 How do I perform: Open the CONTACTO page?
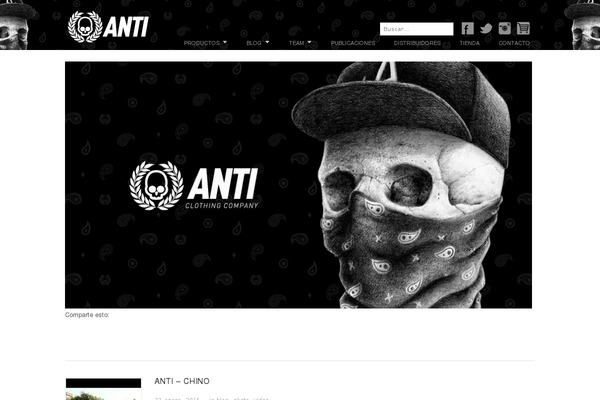pyautogui.click(x=514, y=43)
